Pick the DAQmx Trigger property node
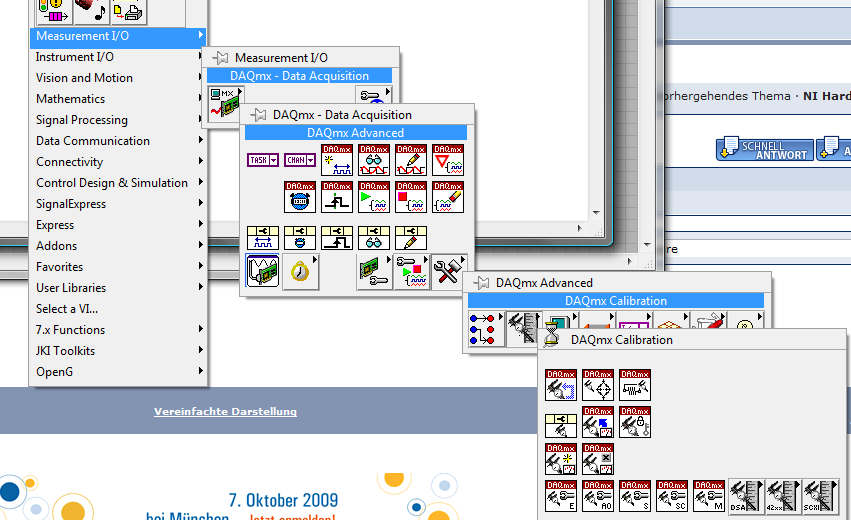This screenshot has height=520, width=851. pos(336,238)
